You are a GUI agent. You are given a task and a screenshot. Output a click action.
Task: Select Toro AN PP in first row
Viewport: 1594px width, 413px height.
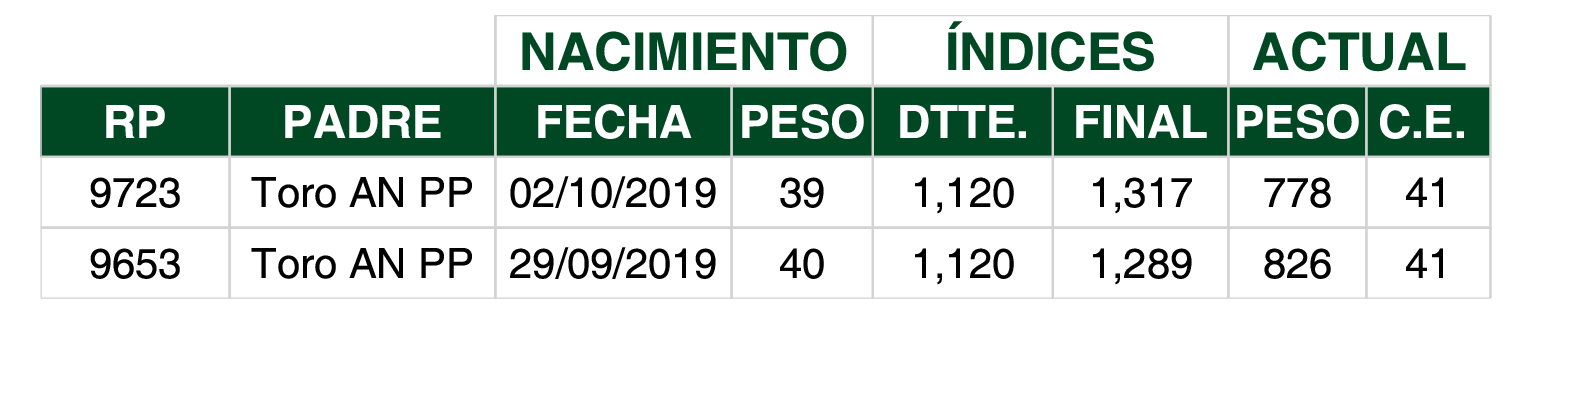[362, 193]
